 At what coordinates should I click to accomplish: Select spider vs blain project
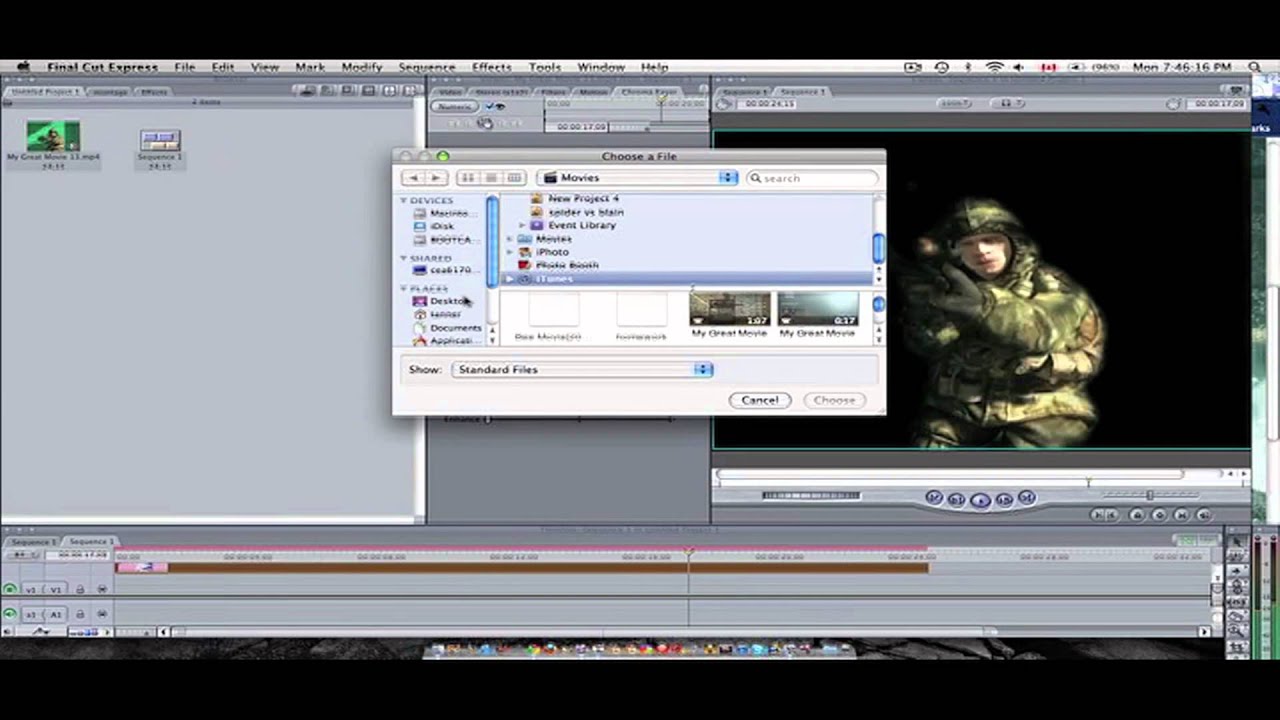(585, 212)
